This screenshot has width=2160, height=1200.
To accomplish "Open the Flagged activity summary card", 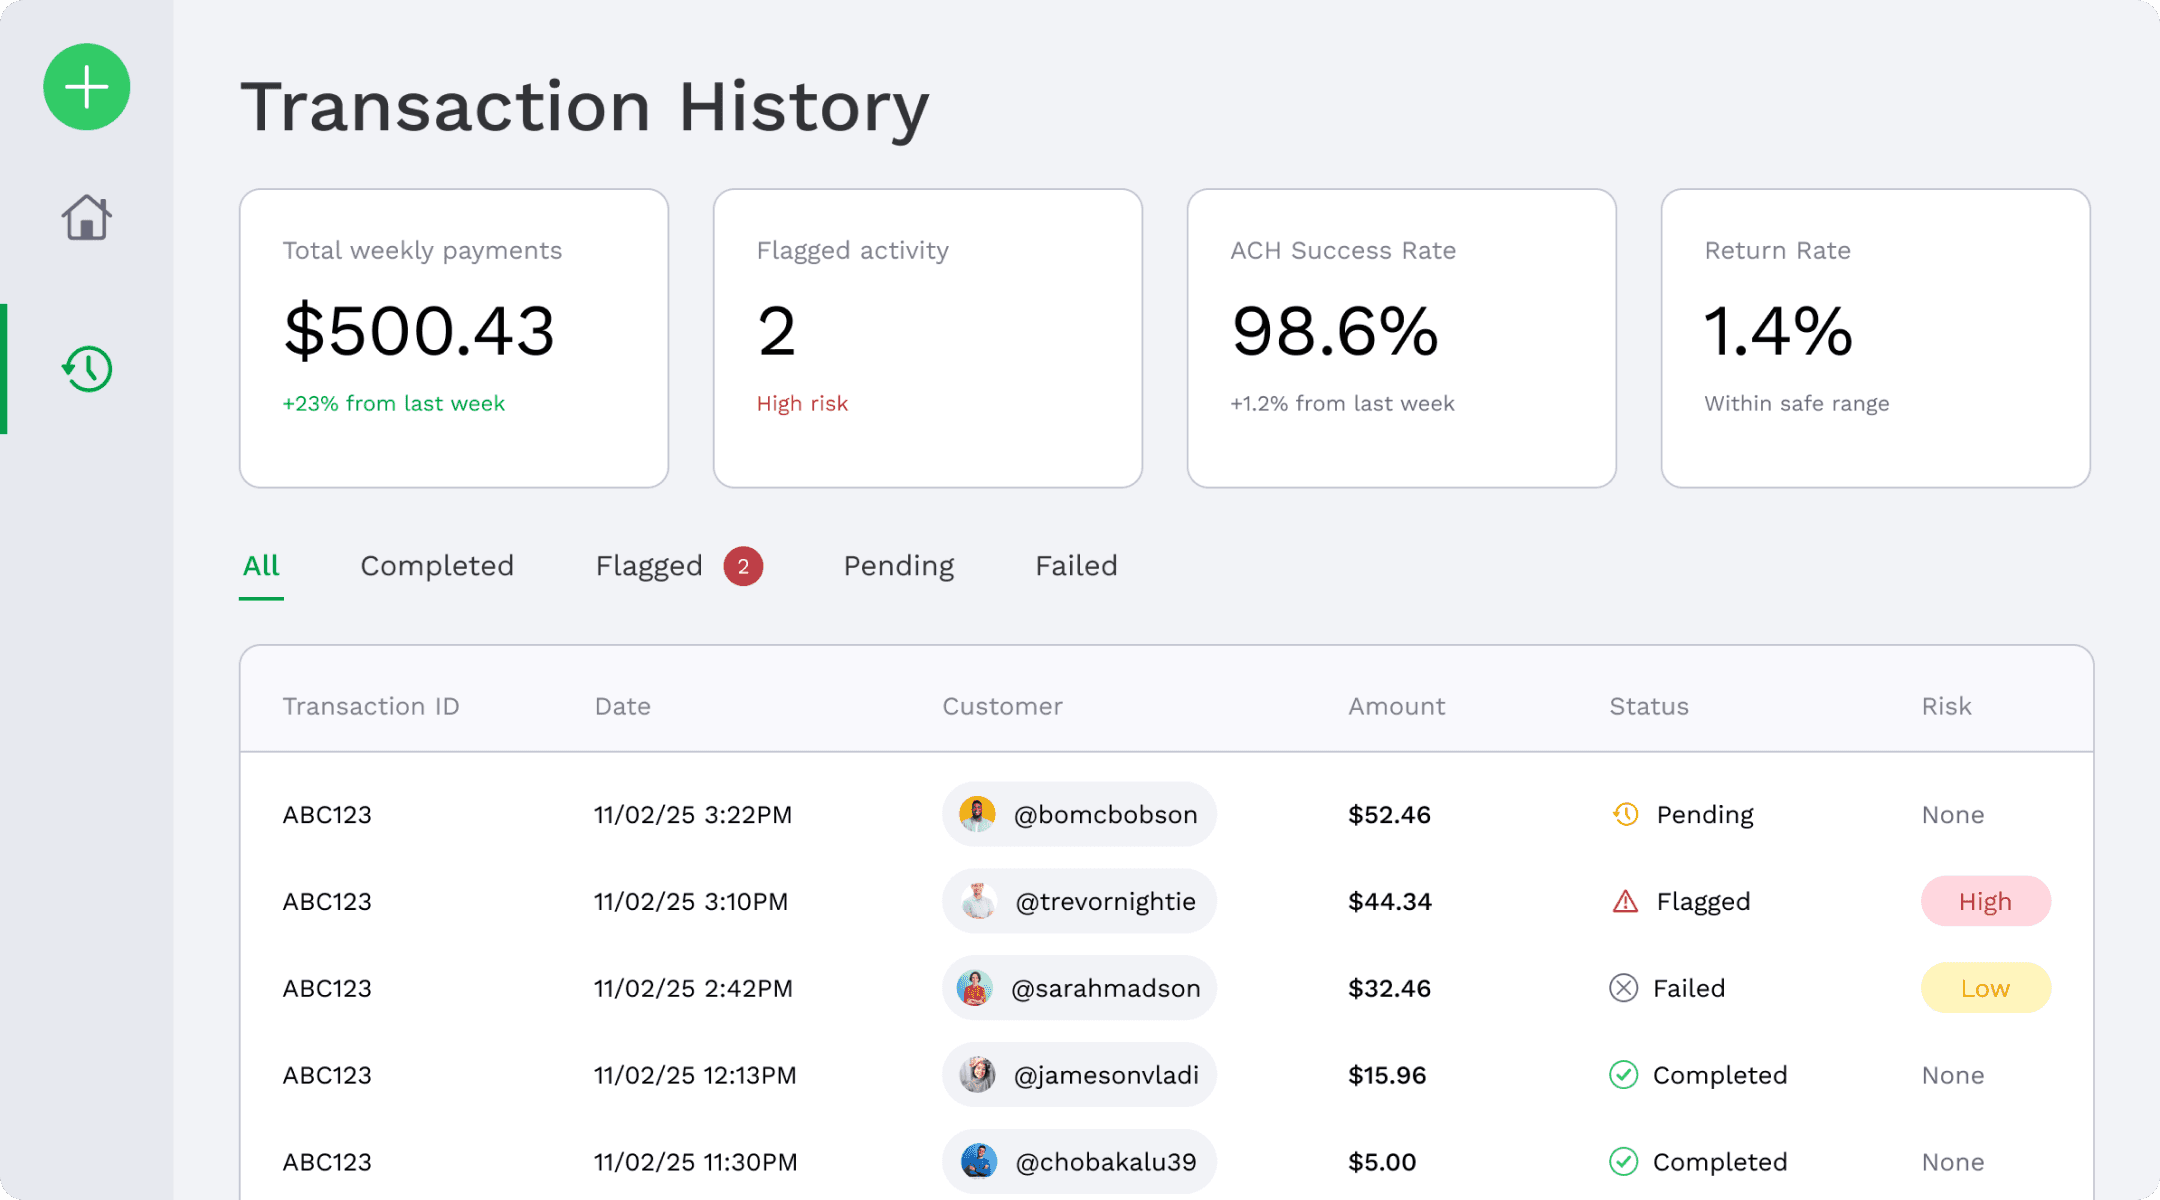I will coord(927,338).
